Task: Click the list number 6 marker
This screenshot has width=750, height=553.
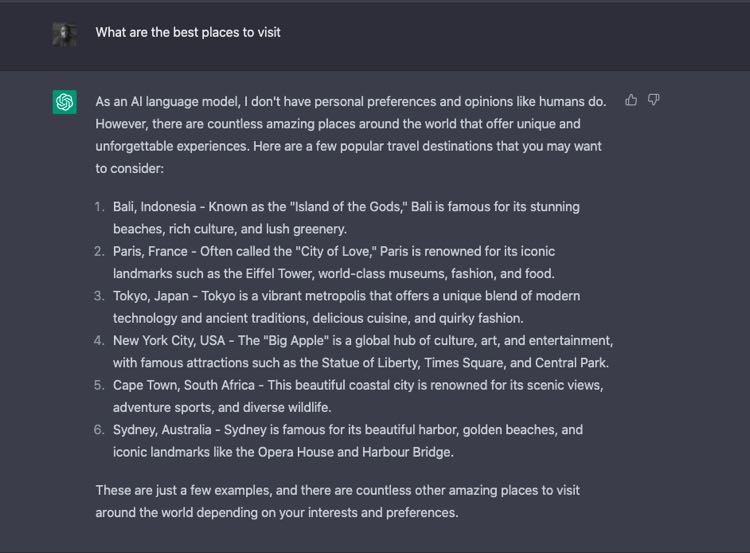Action: pyautogui.click(x=99, y=430)
